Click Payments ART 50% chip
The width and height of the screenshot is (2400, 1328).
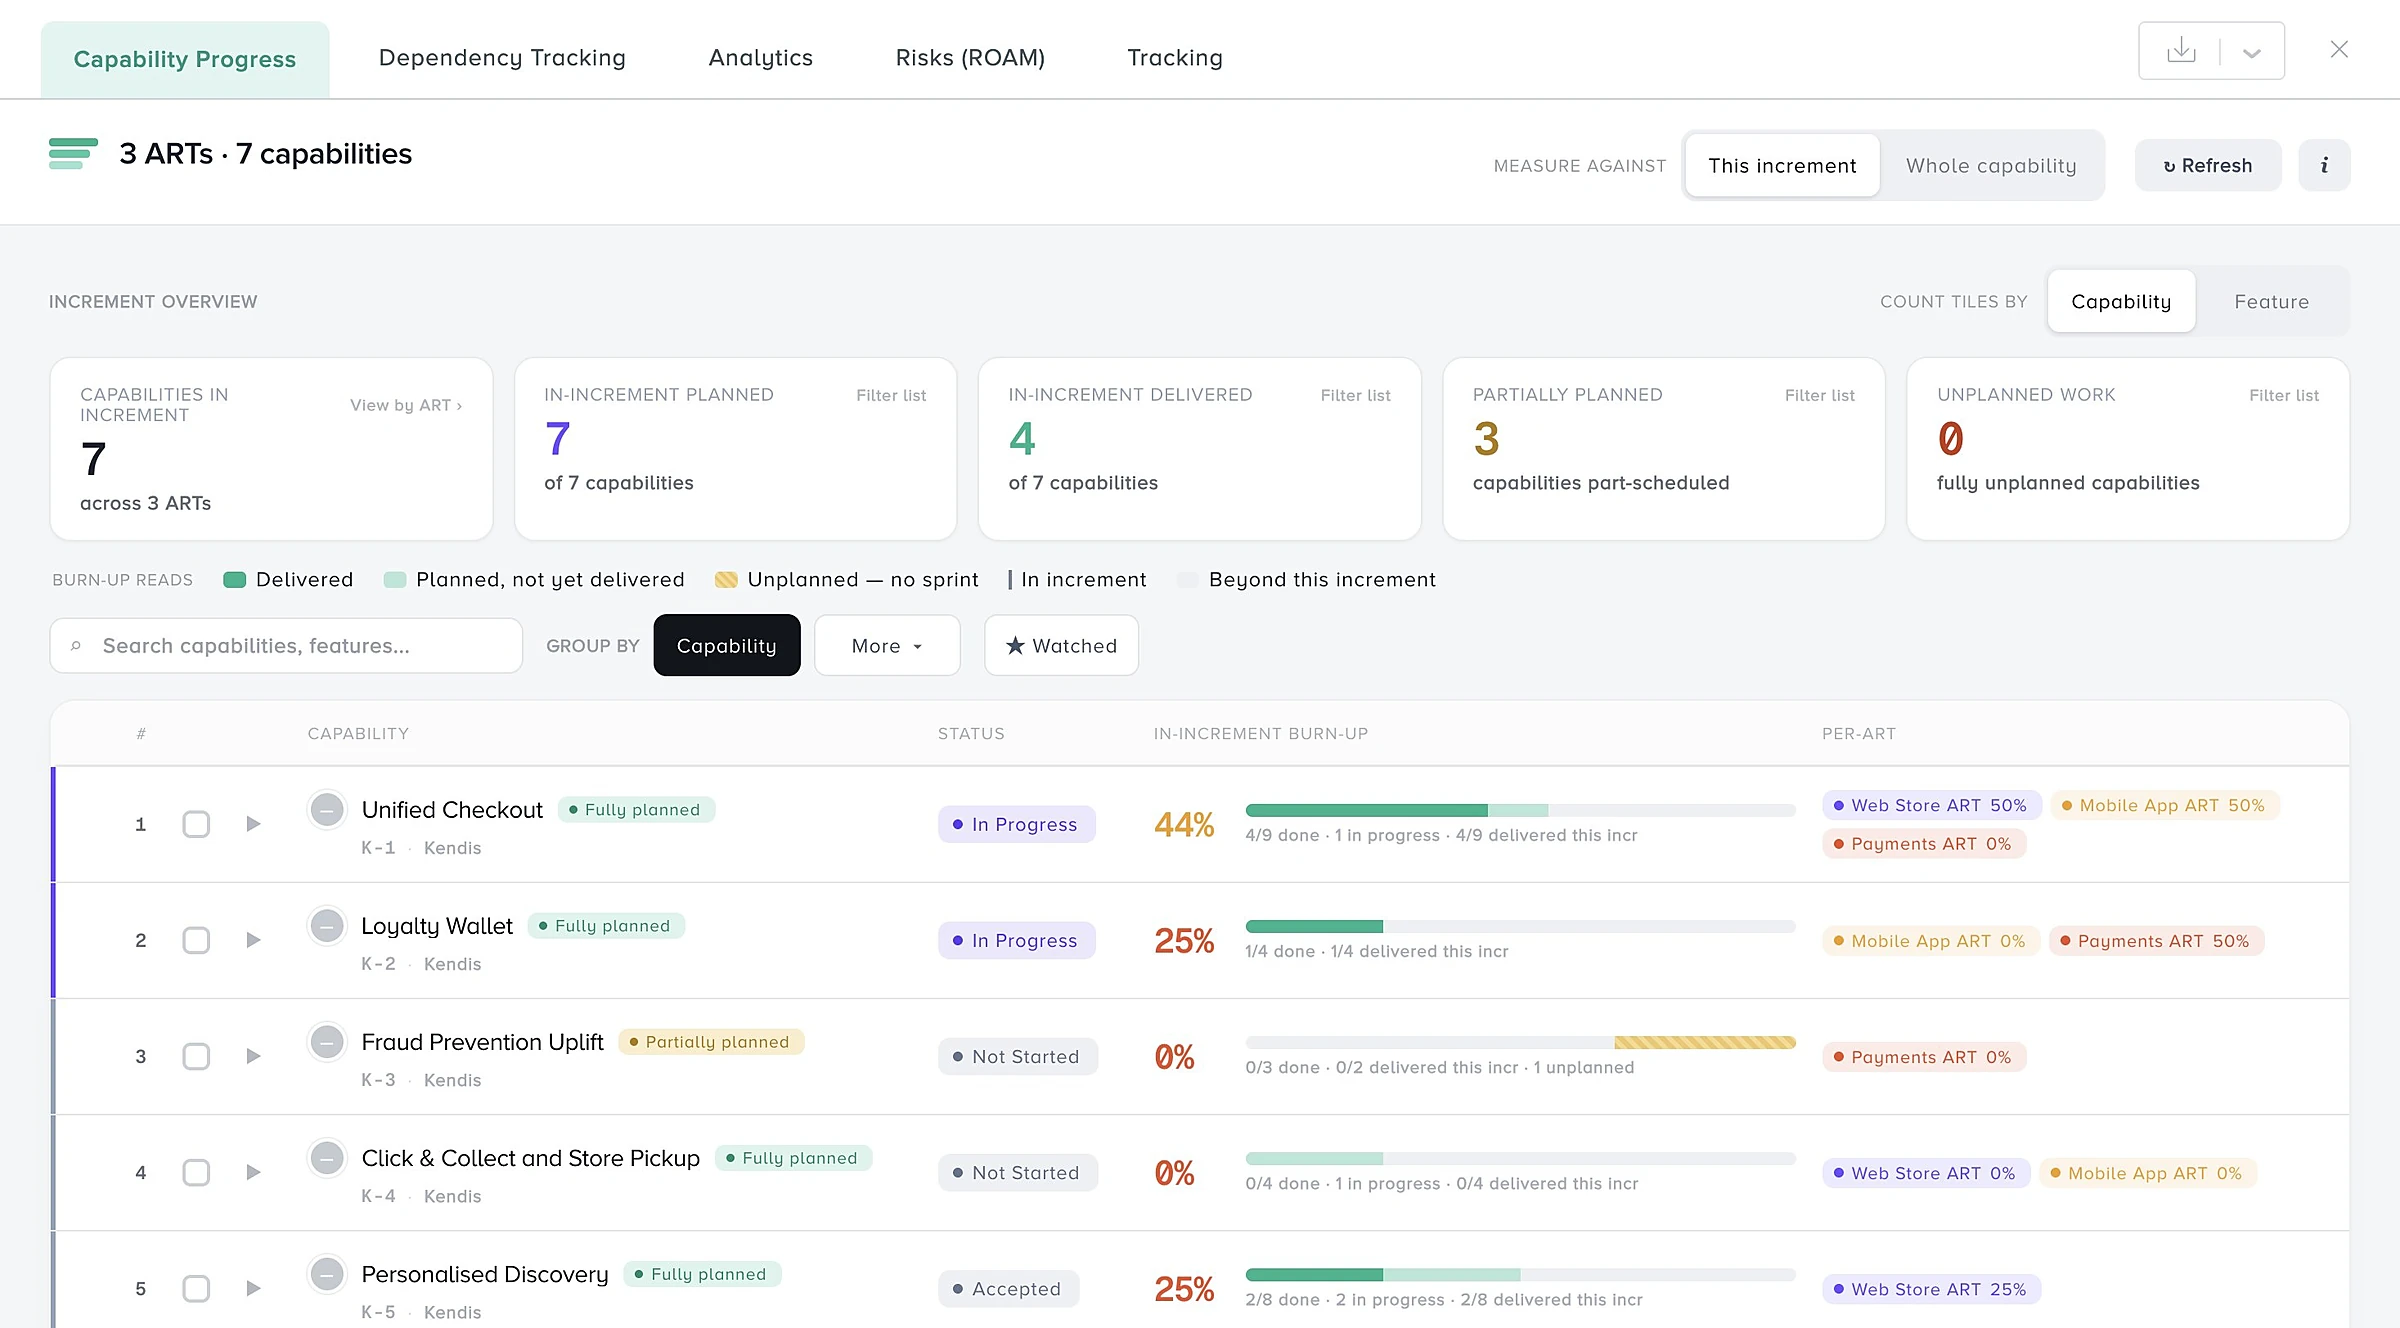(x=2157, y=941)
